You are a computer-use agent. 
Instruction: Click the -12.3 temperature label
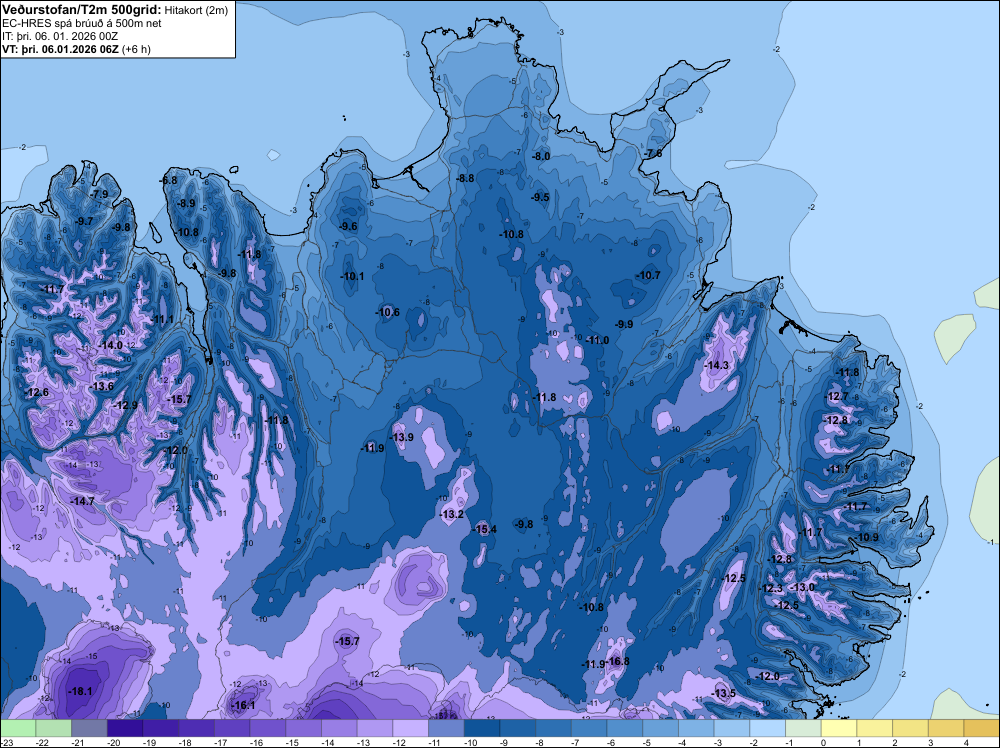tap(770, 589)
